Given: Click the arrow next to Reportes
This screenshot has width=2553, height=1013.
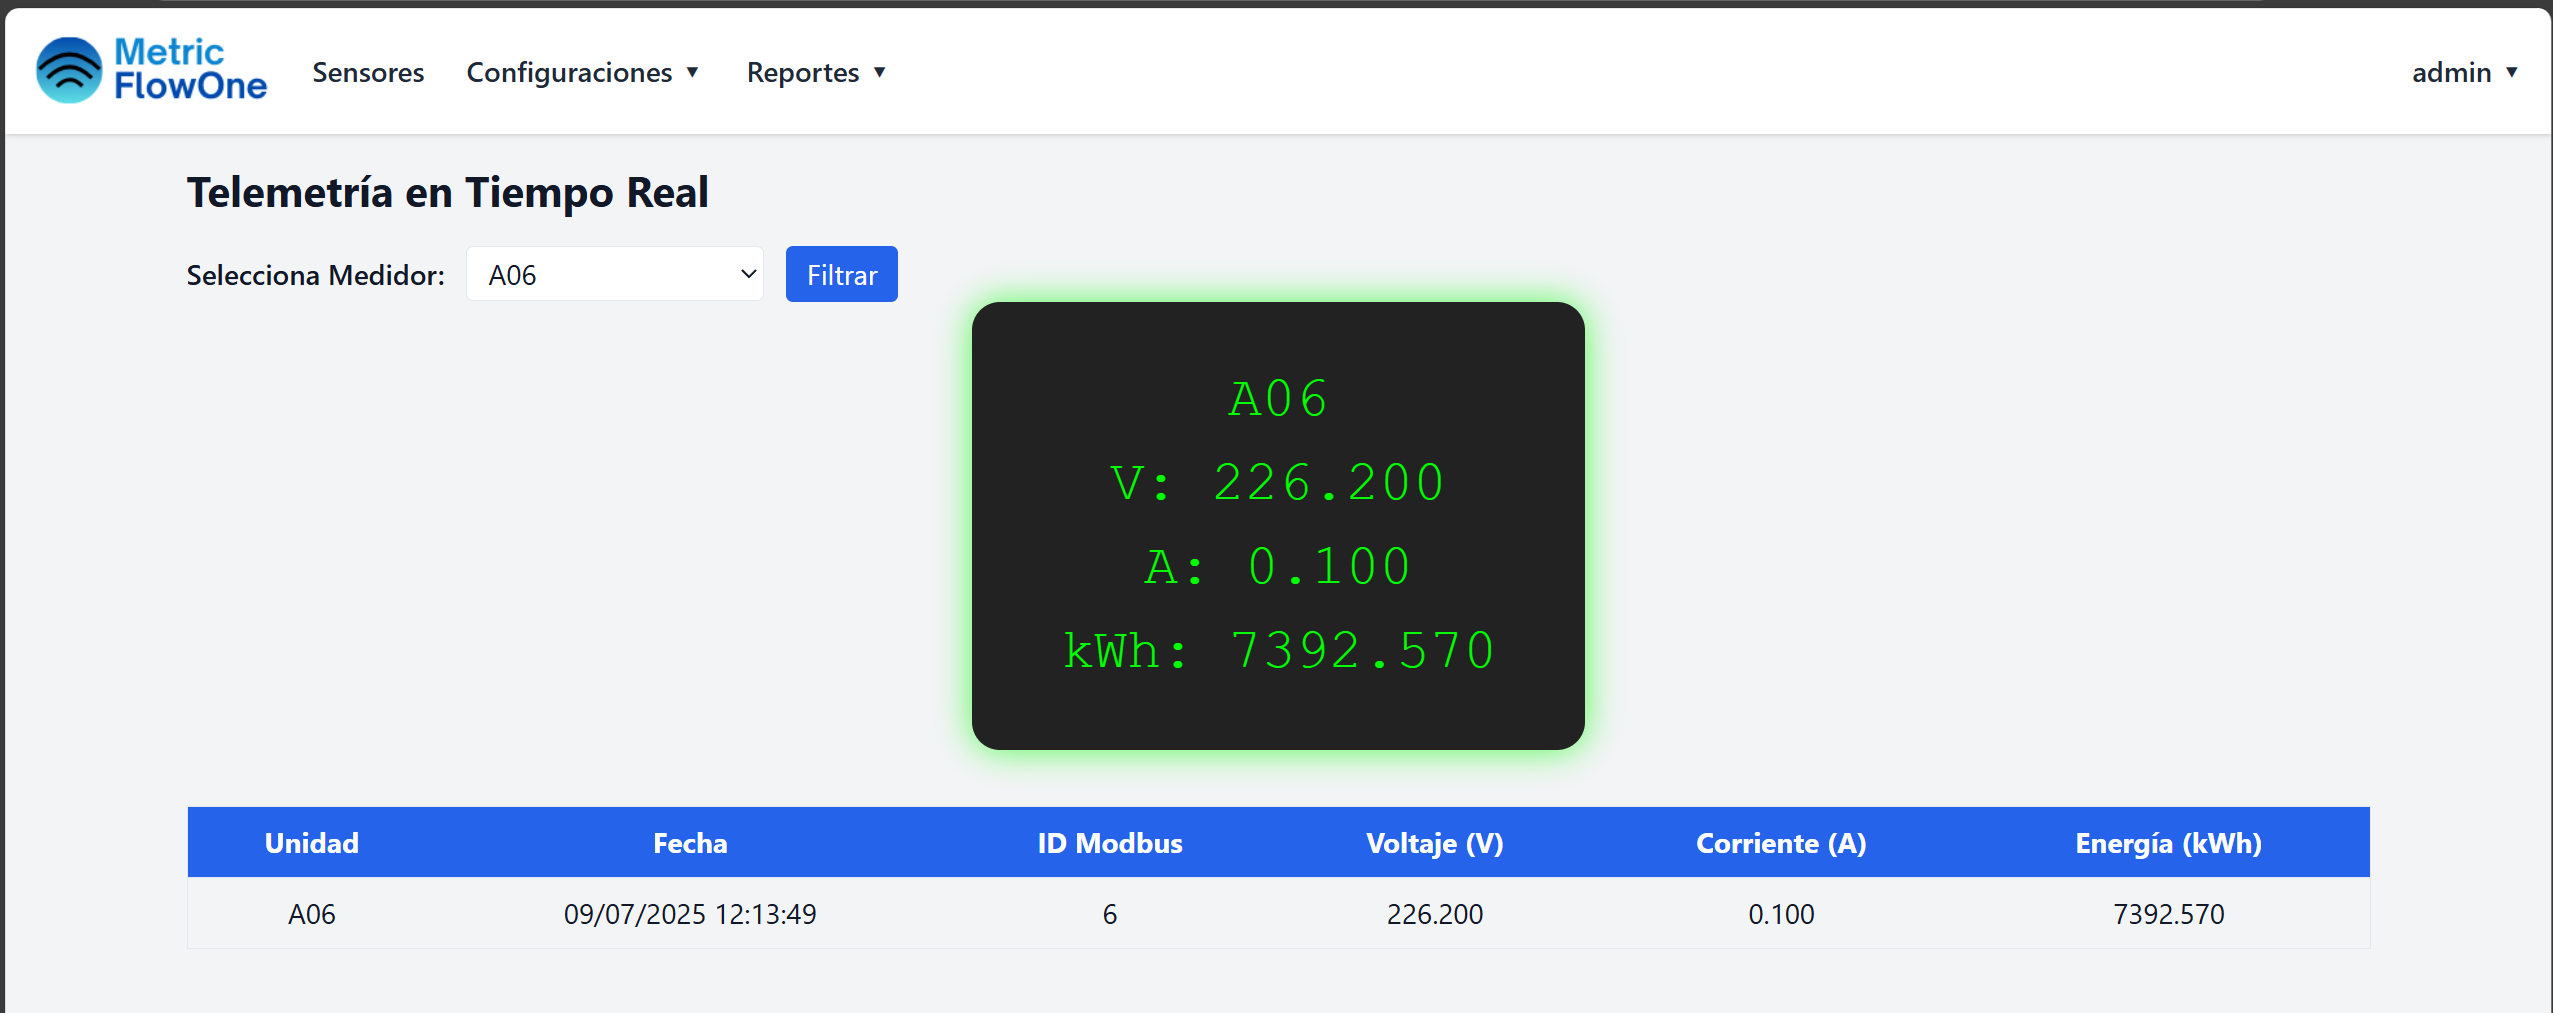Looking at the screenshot, I should coord(880,72).
